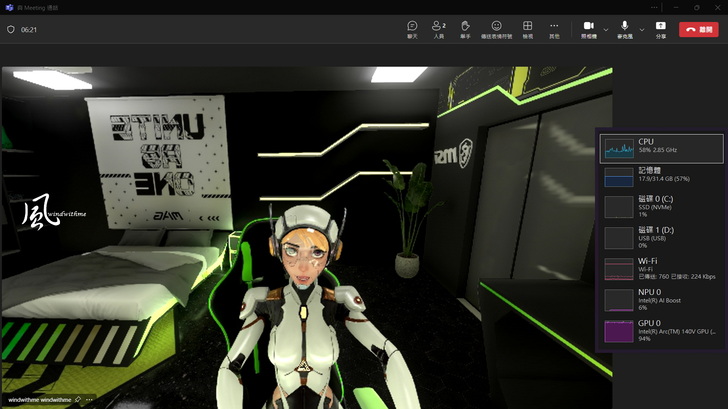The width and height of the screenshot is (728, 409).
Task: Select the GPU 0 performance entry
Action: pos(661,331)
